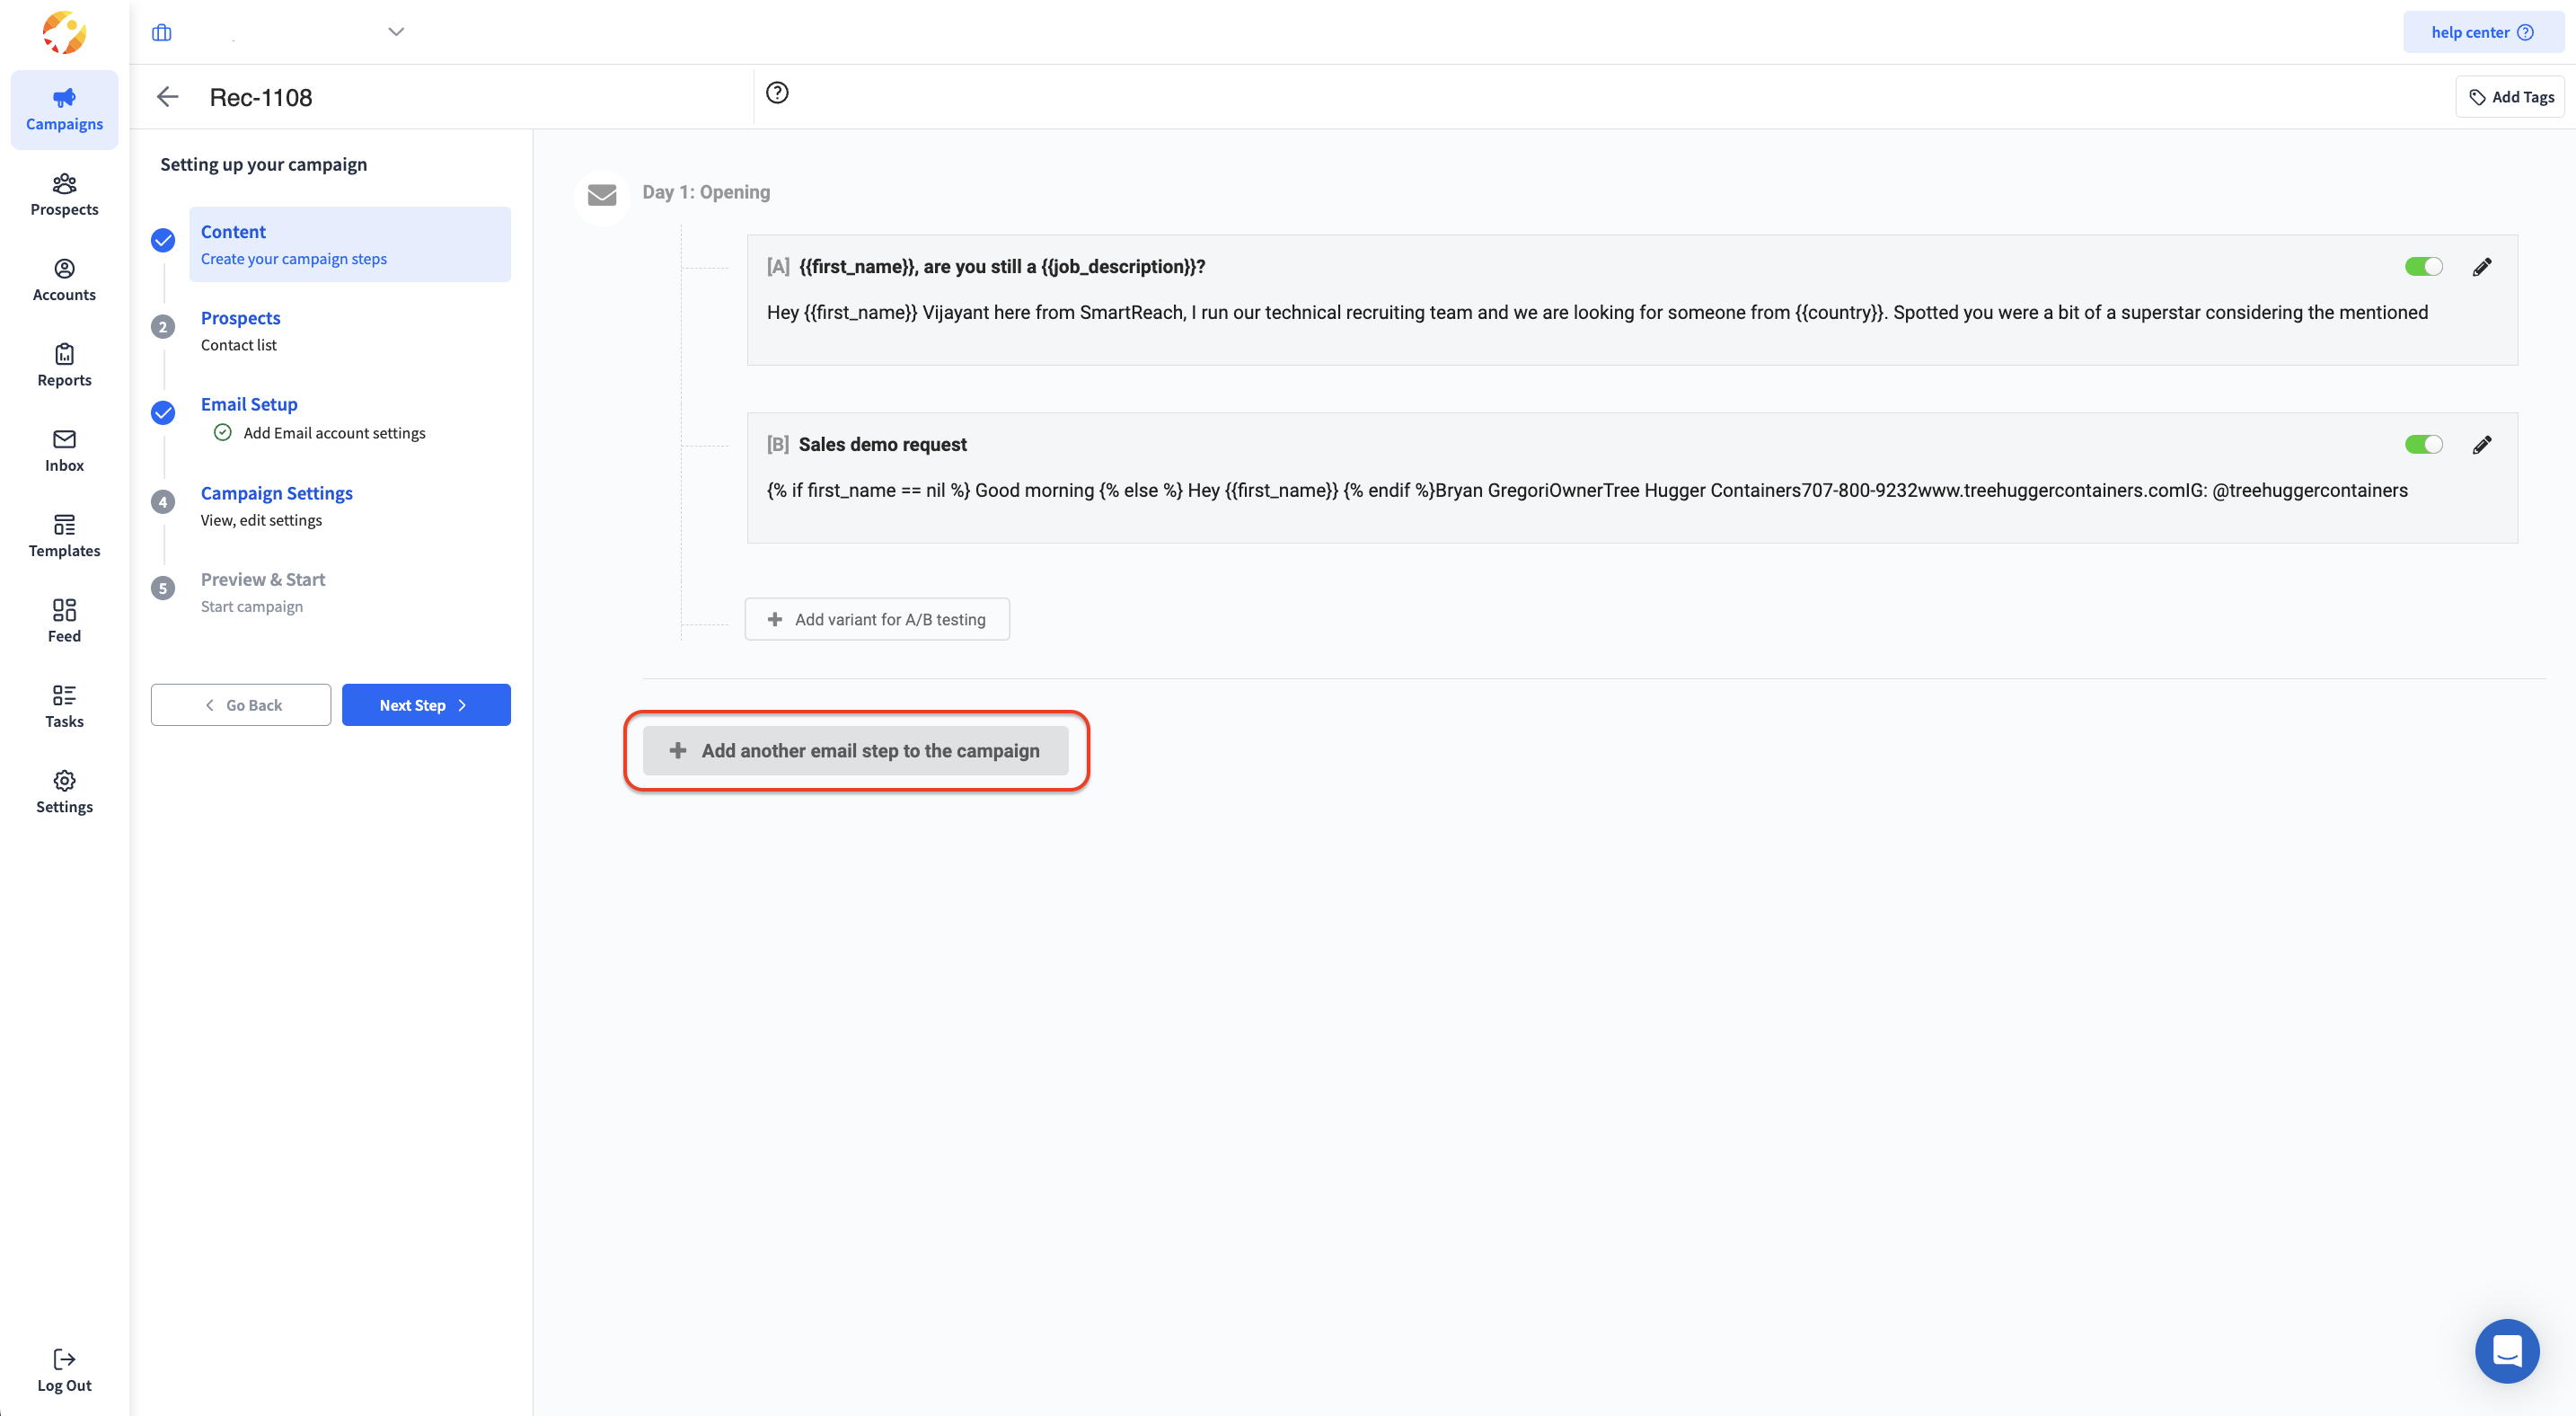Expand the team selector dropdown chevron
The height and width of the screenshot is (1416, 2576).
(x=396, y=32)
